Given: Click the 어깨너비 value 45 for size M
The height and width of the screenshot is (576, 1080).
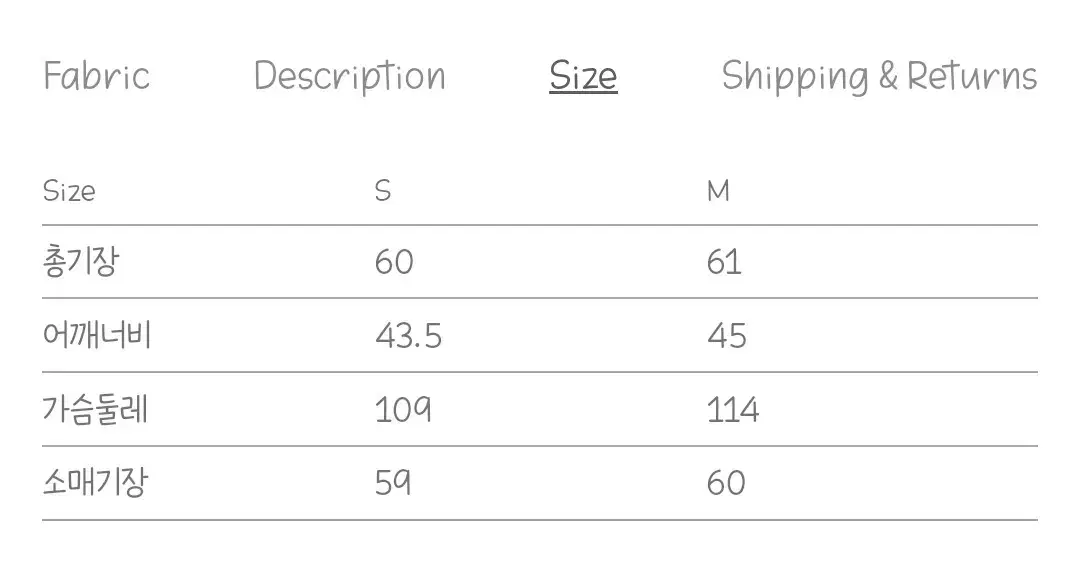Looking at the screenshot, I should [x=727, y=336].
